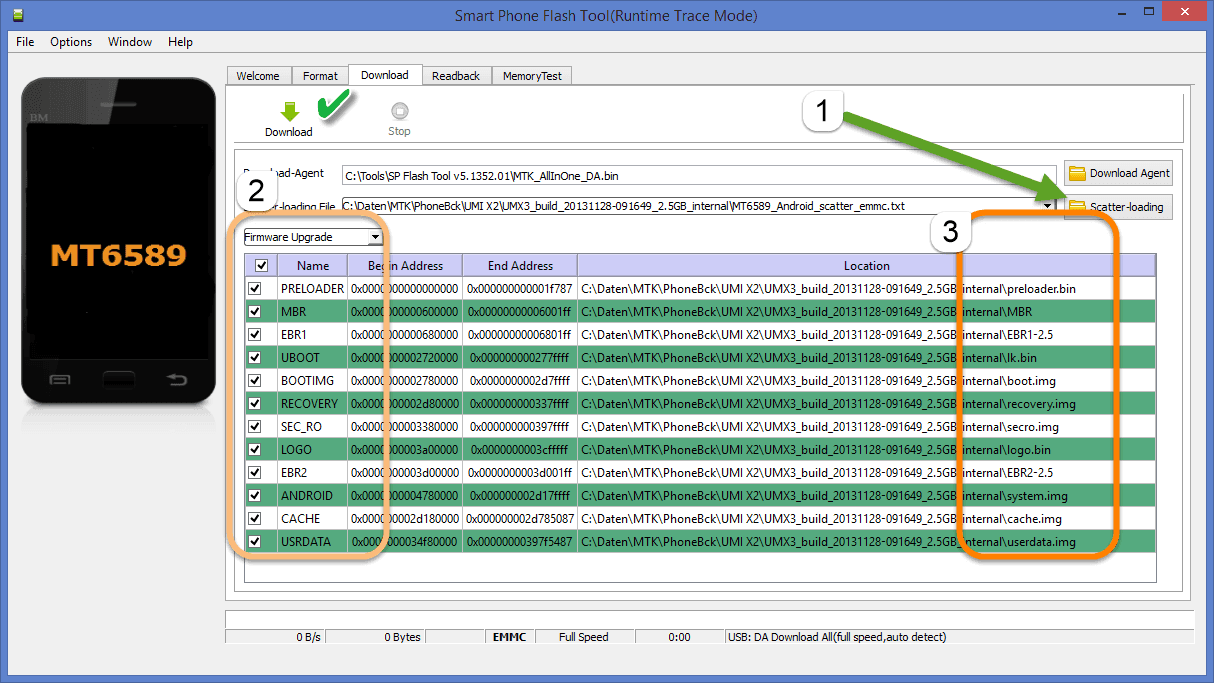Select the RECOVERY name cell
This screenshot has width=1214, height=683.
(x=313, y=403)
